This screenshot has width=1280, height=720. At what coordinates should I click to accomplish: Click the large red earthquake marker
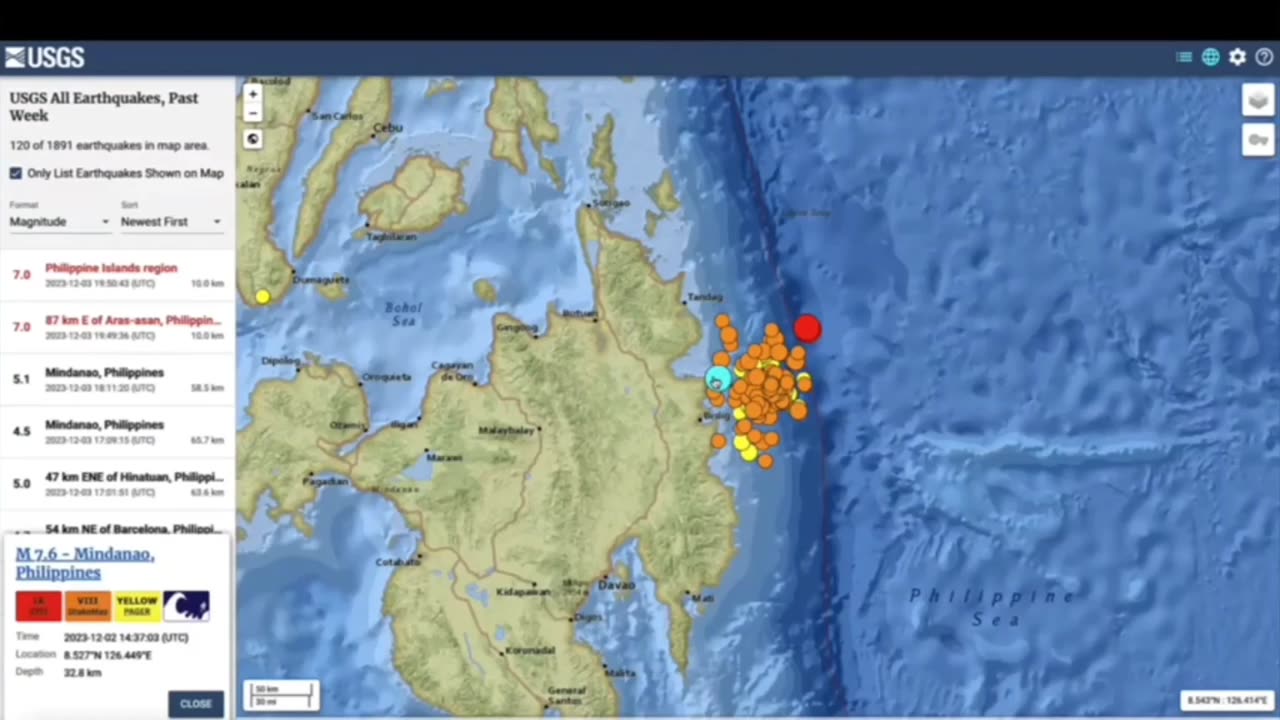point(807,328)
